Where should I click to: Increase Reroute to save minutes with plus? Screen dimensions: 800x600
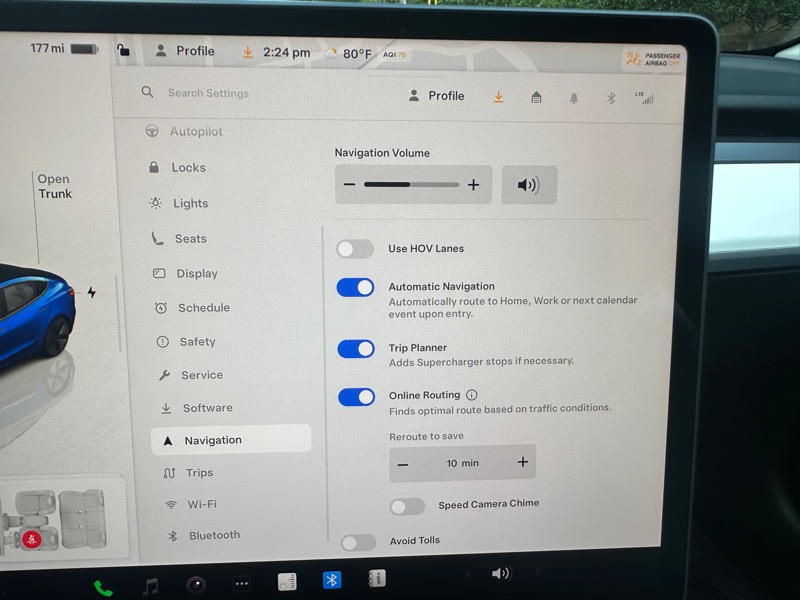tap(522, 462)
